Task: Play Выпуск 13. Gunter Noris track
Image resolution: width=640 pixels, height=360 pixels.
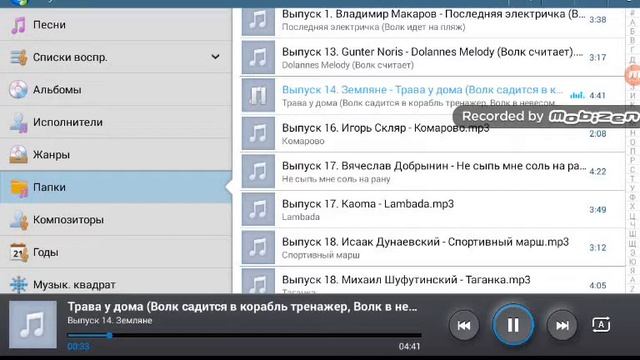Action: [x=433, y=58]
